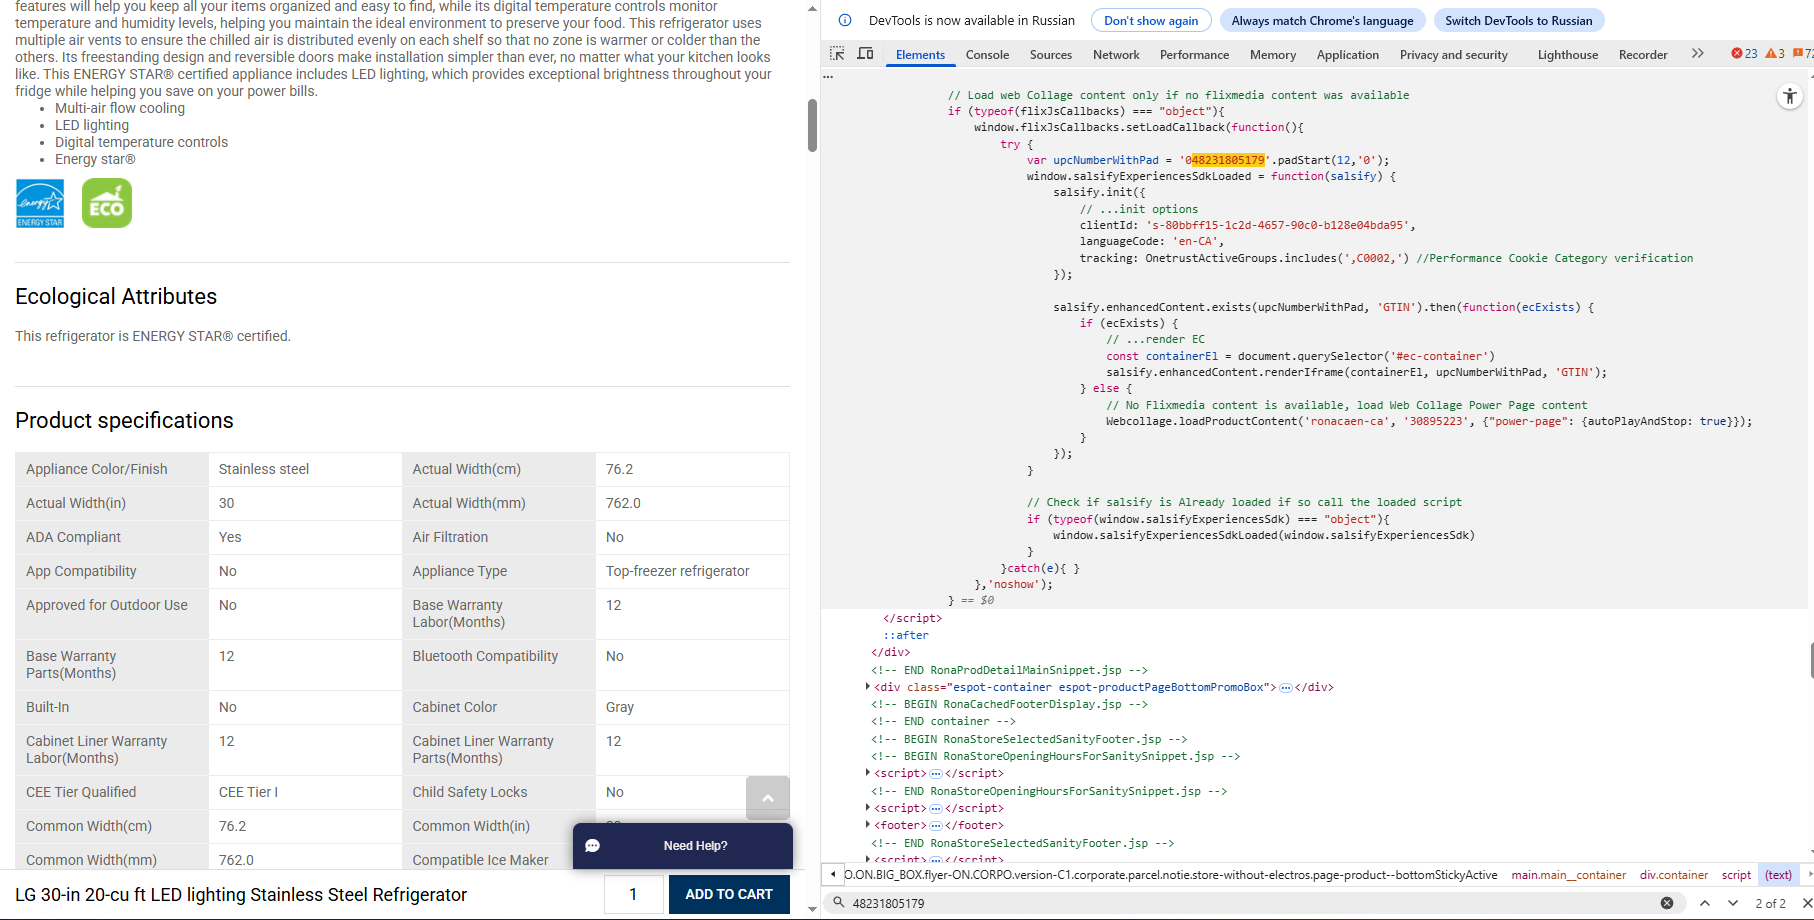The width and height of the screenshot is (1814, 920).
Task: Open the Network tab
Action: click(1116, 55)
